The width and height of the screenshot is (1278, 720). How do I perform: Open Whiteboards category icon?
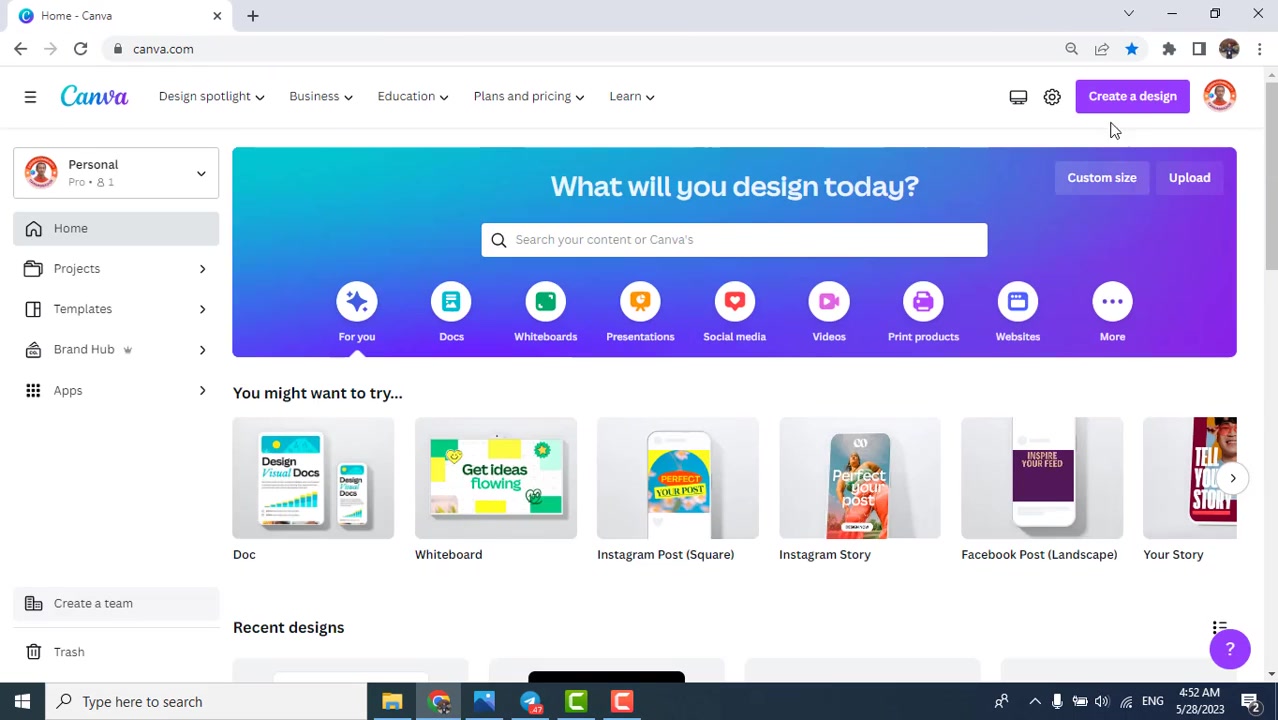(545, 301)
